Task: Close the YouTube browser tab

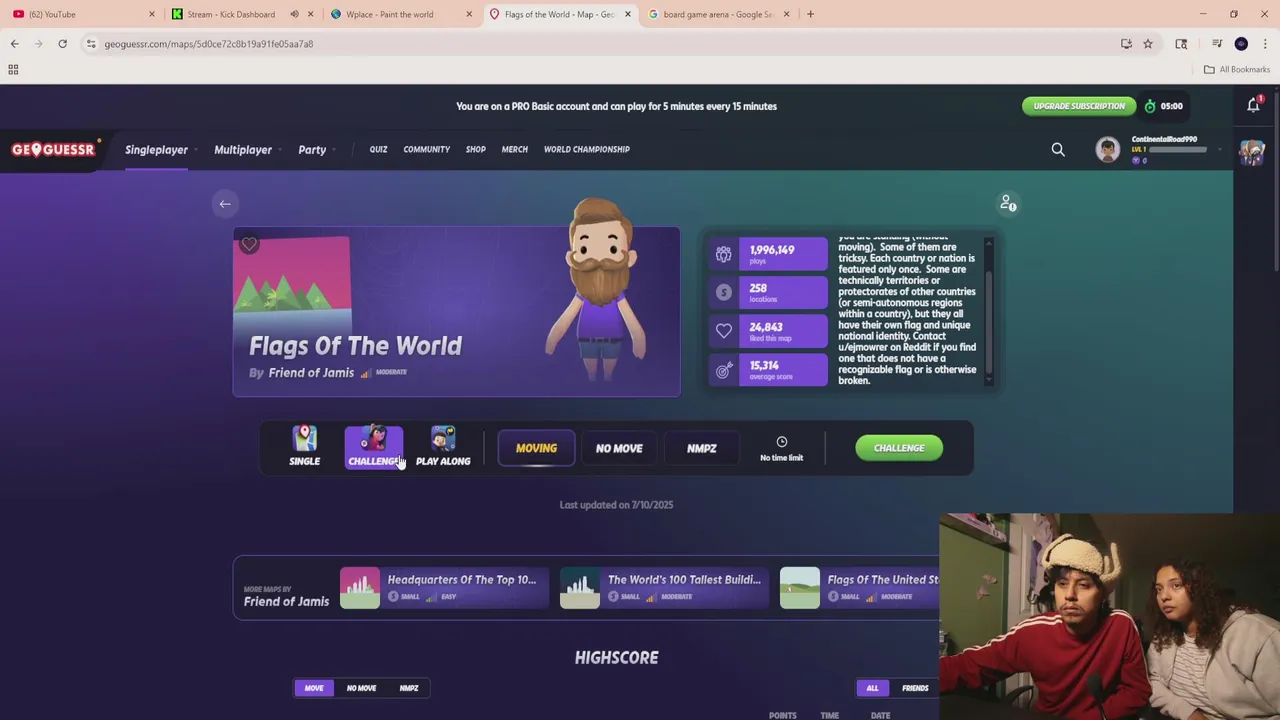Action: coord(152,14)
